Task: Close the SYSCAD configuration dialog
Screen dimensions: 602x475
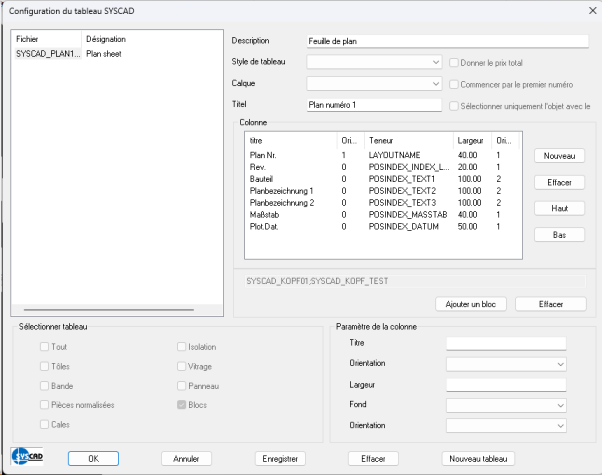Action: (x=592, y=11)
